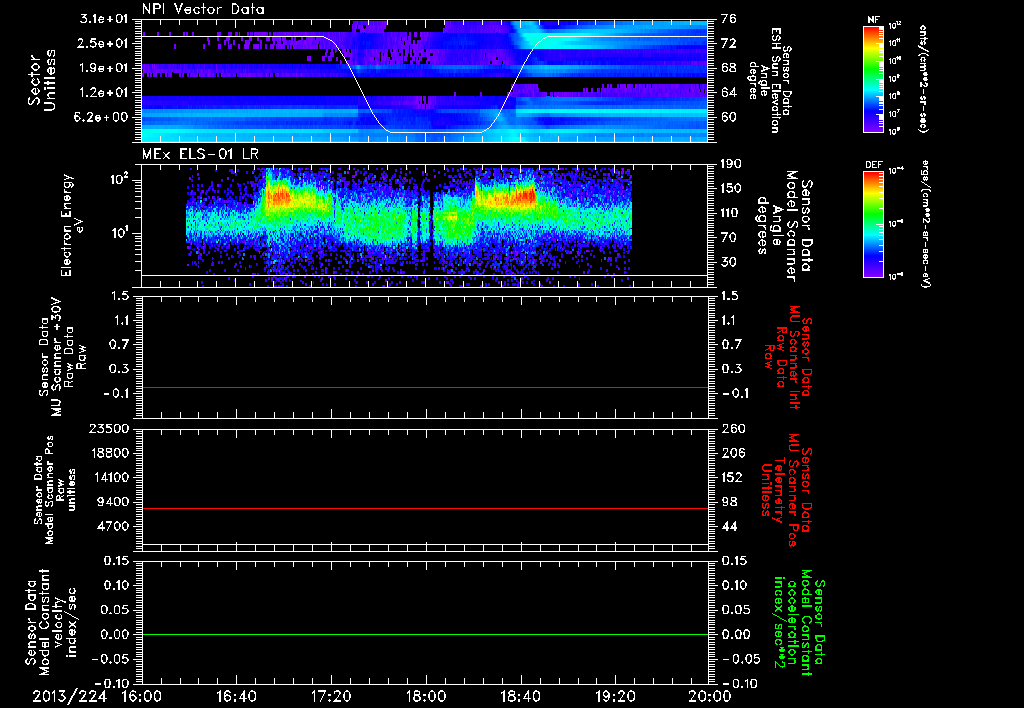Select the "MEx ELS-01 LR" panel title
Image resolution: width=1024 pixels, height=708 pixels.
tap(200, 154)
